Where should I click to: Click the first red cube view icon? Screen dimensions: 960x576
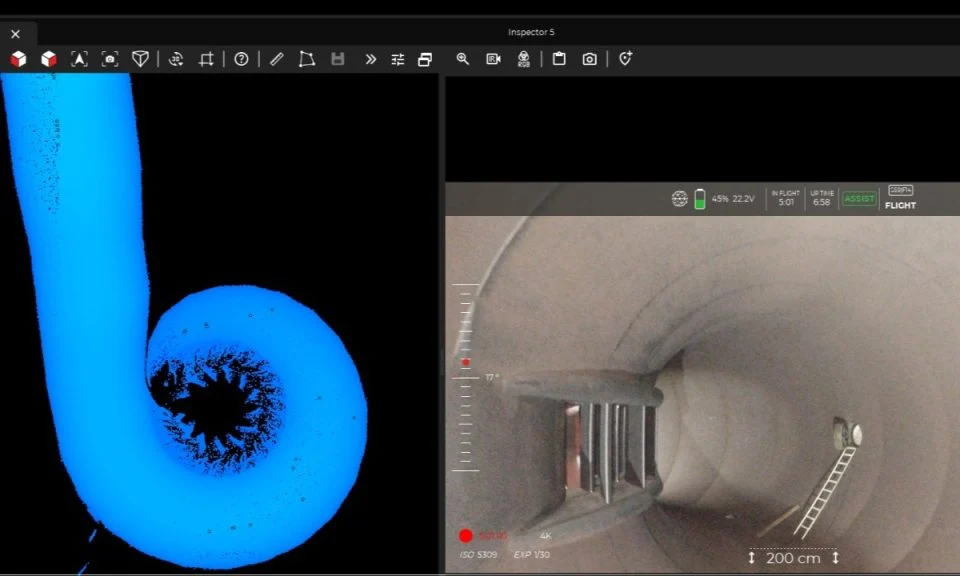tap(18, 59)
